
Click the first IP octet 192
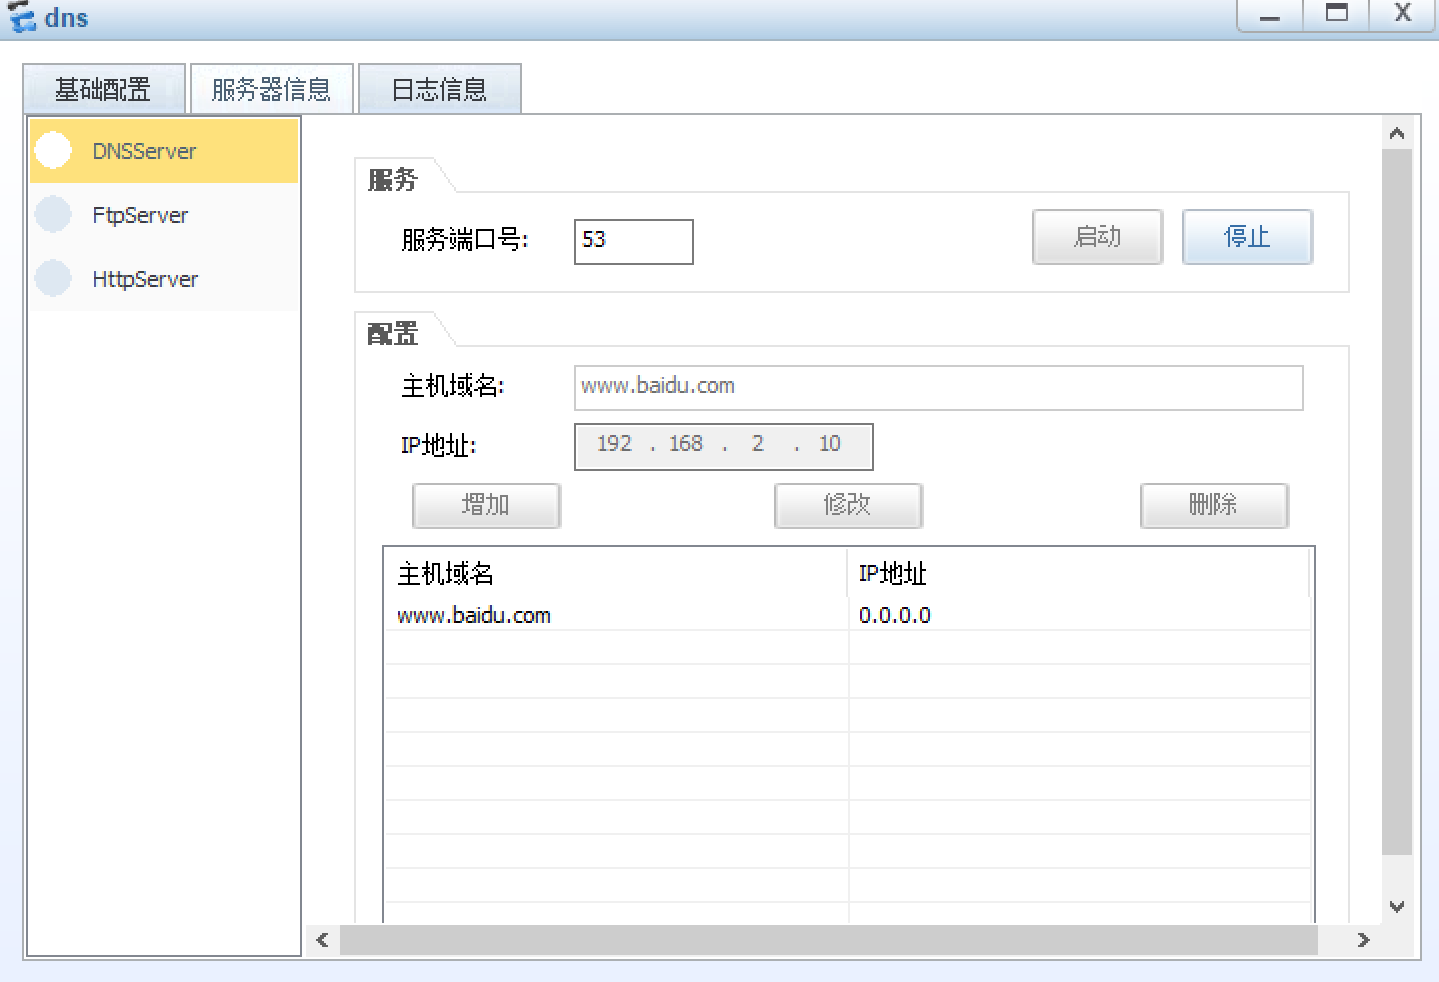coord(614,444)
